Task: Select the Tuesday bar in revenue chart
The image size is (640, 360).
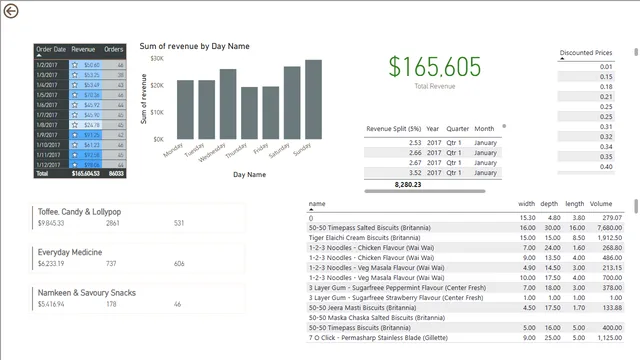Action: pos(207,109)
